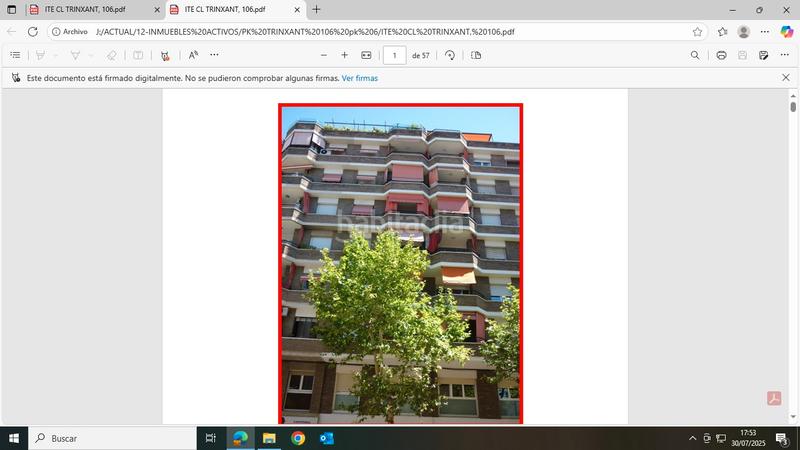Select the add text tool

point(138,55)
